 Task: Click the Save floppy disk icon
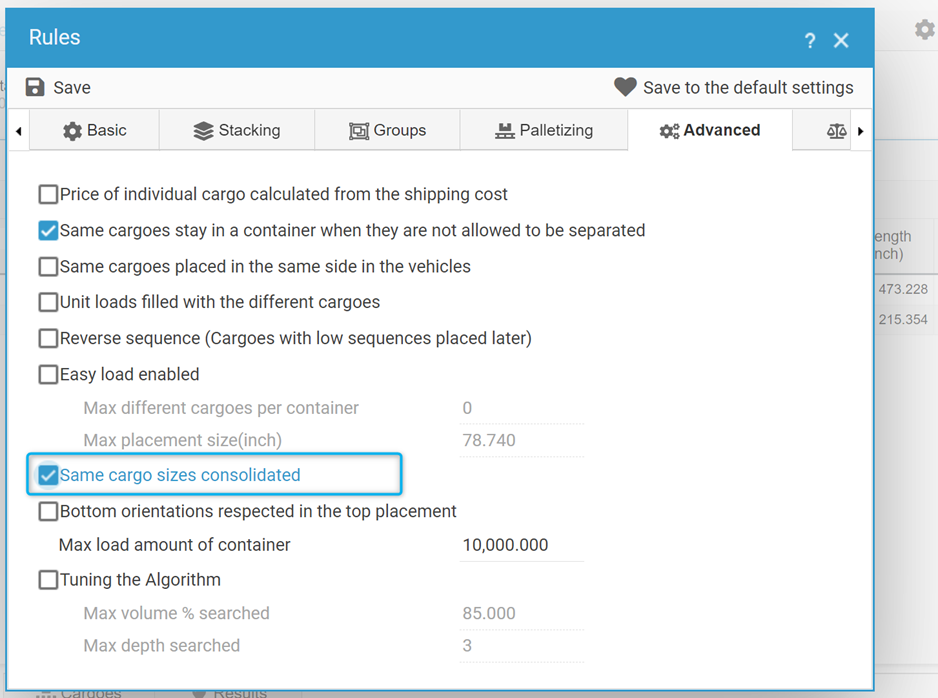pyautogui.click(x=35, y=87)
